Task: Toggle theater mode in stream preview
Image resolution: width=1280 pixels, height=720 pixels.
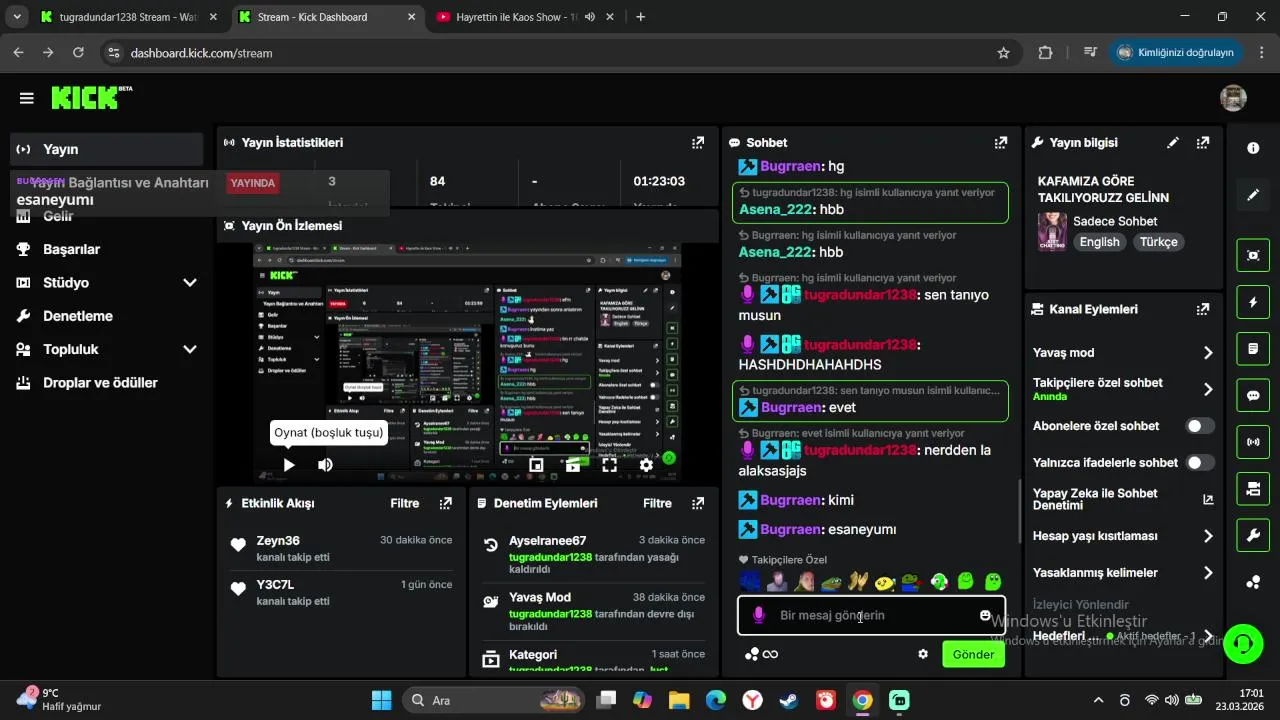Action: click(x=573, y=465)
